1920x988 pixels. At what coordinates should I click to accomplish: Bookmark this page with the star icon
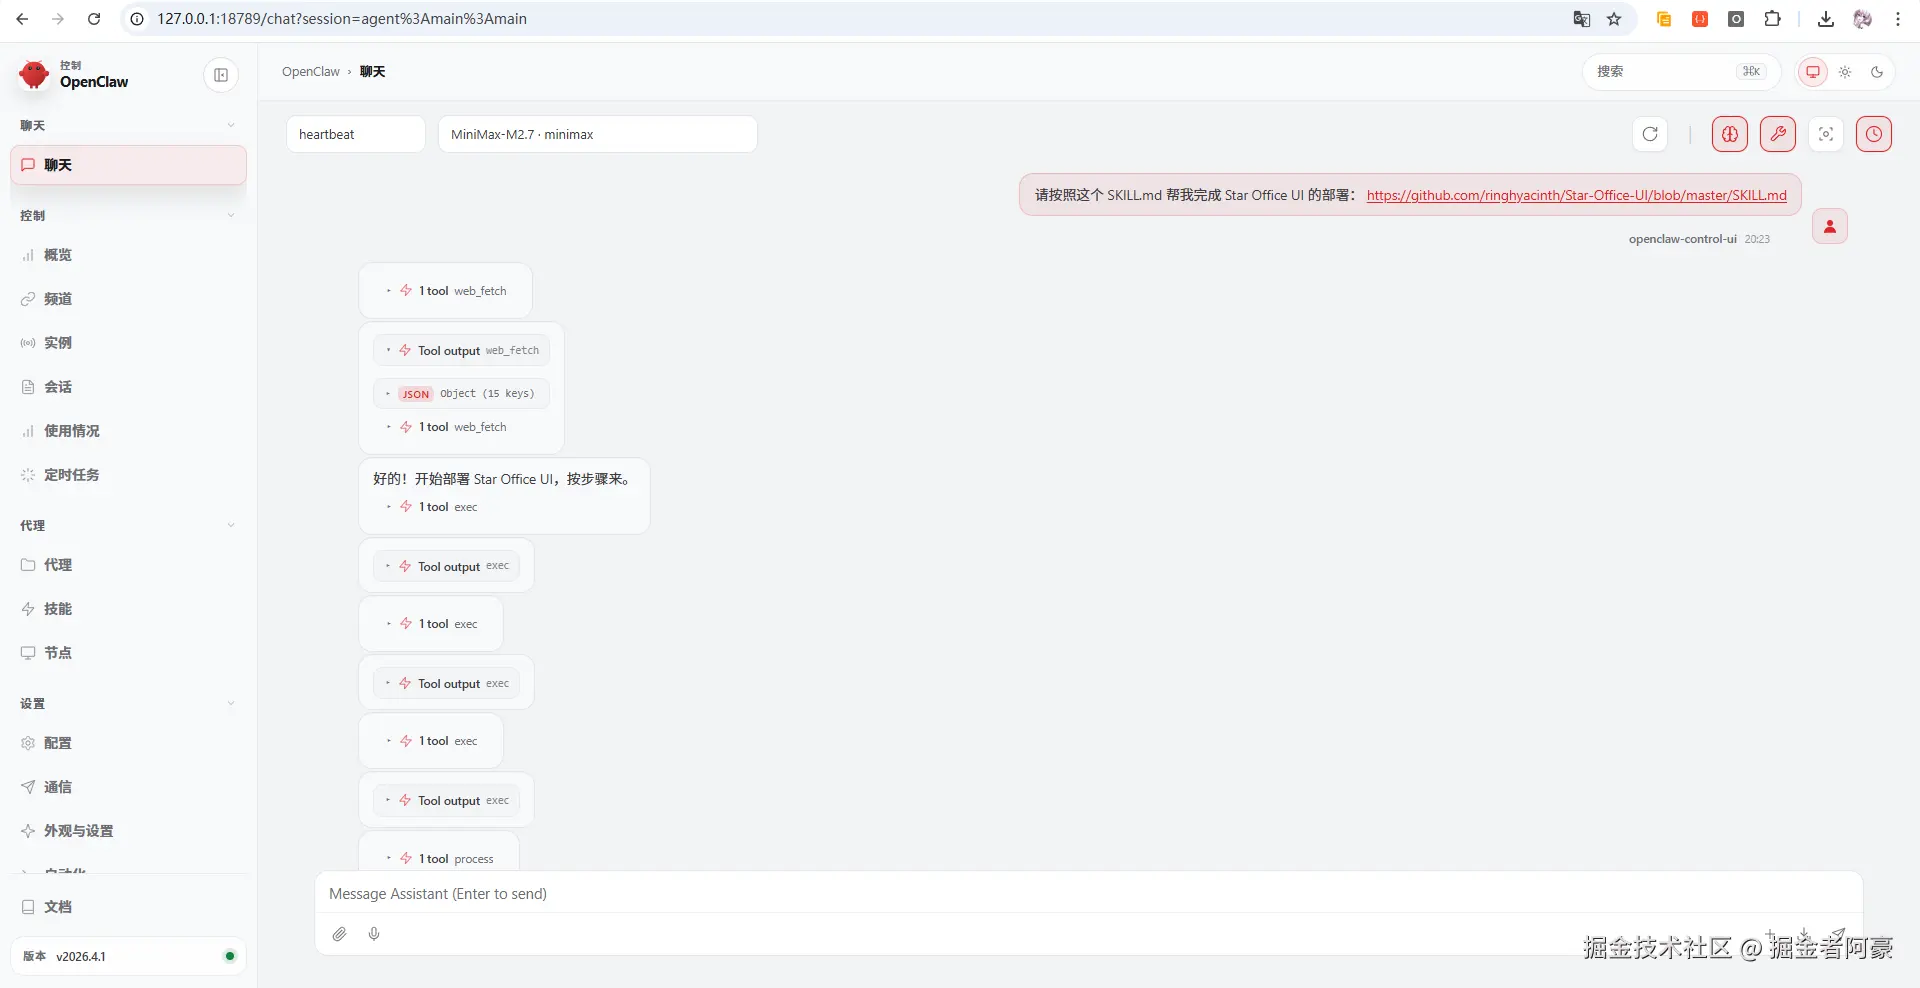pos(1614,19)
